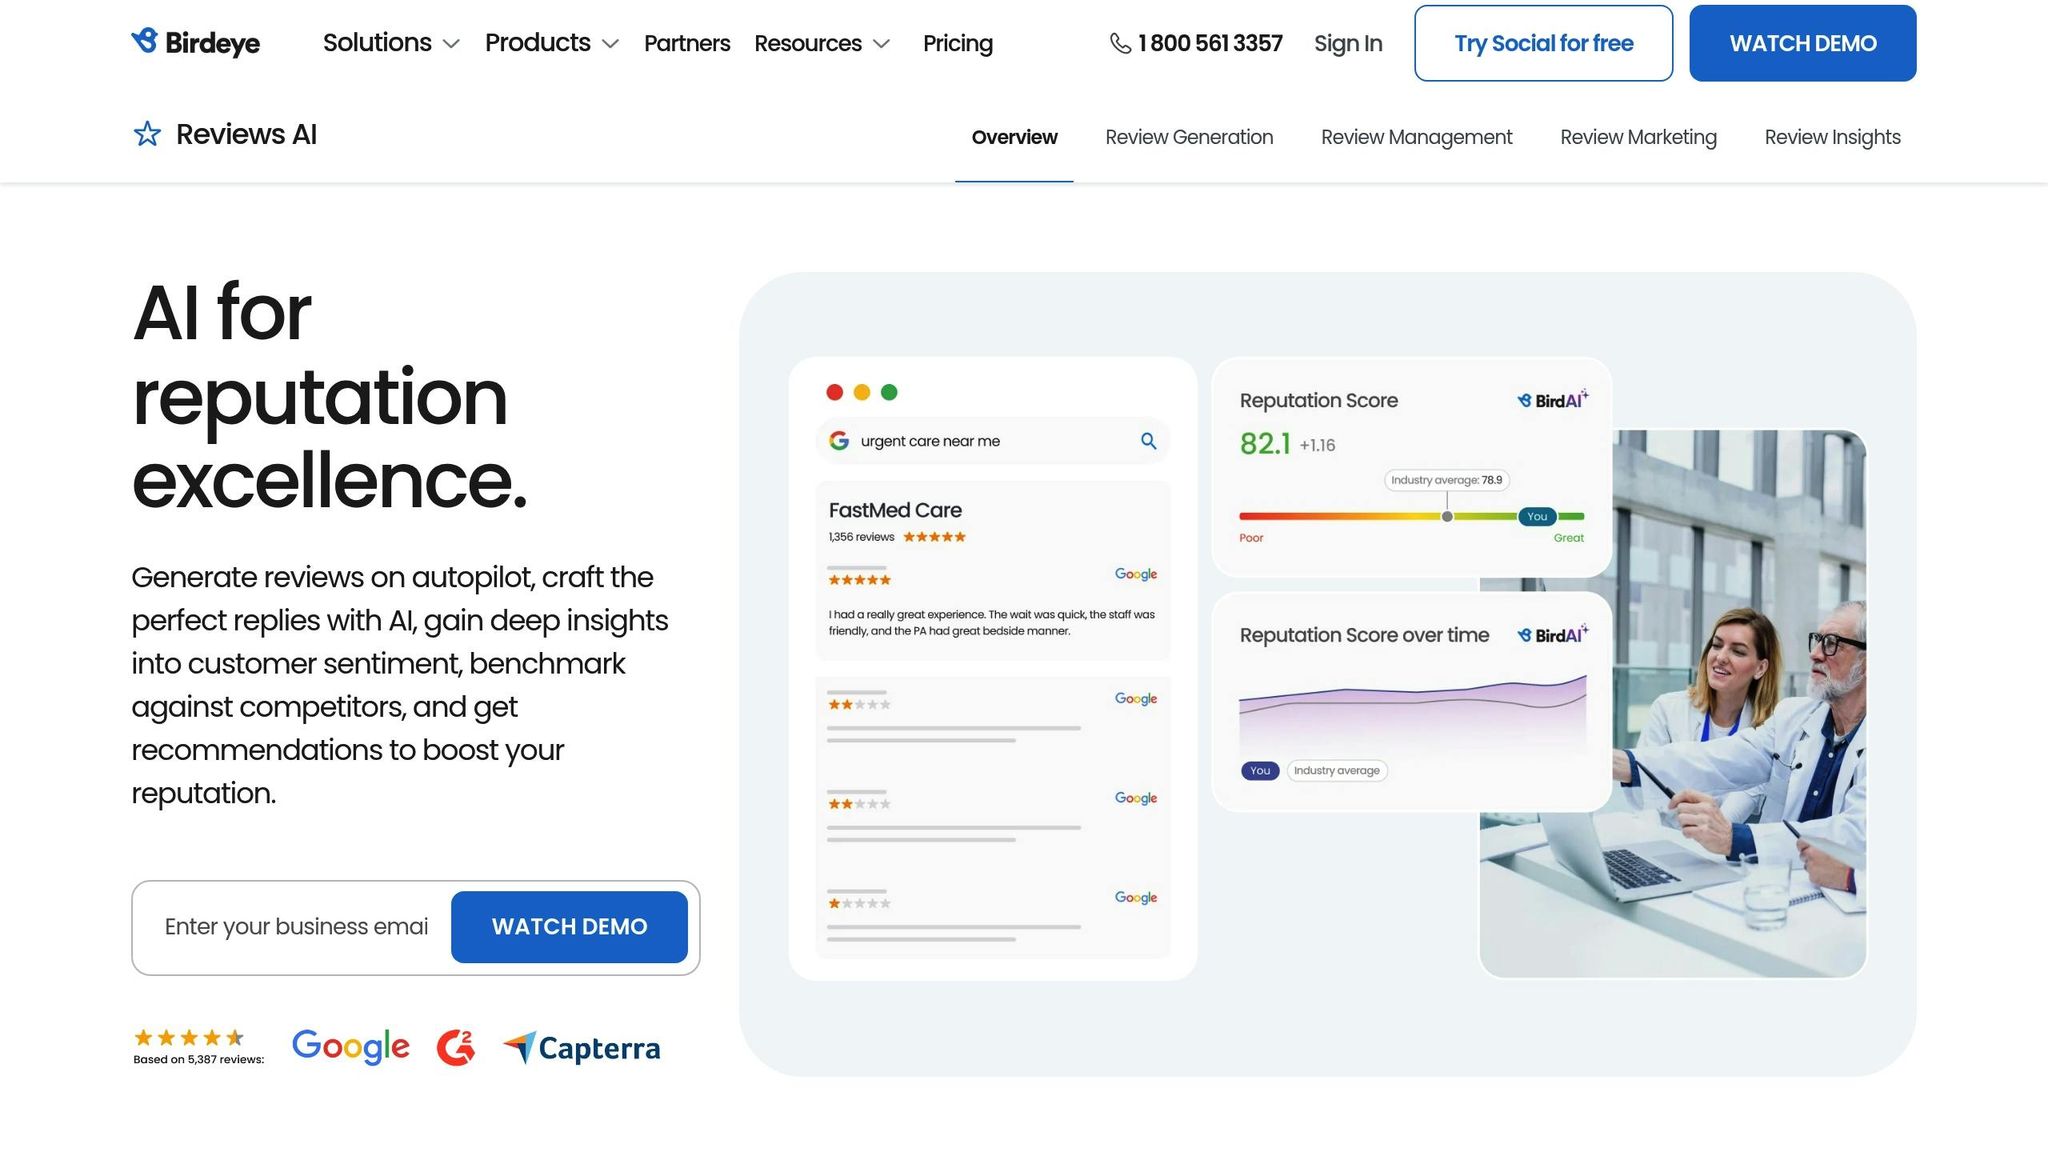This screenshot has width=2048, height=1152.
Task: Focus the business email input field
Action: 296,927
